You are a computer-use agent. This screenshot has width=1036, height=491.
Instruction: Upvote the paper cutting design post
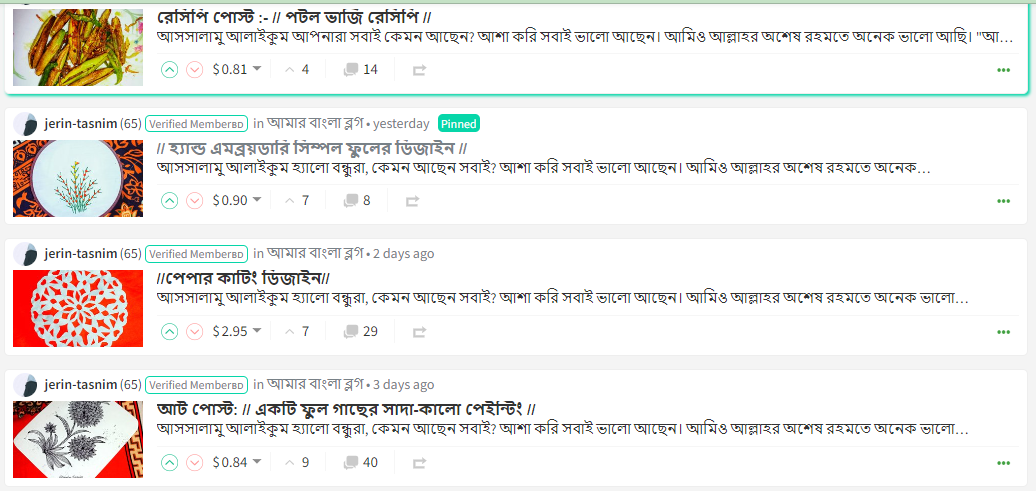(x=170, y=331)
